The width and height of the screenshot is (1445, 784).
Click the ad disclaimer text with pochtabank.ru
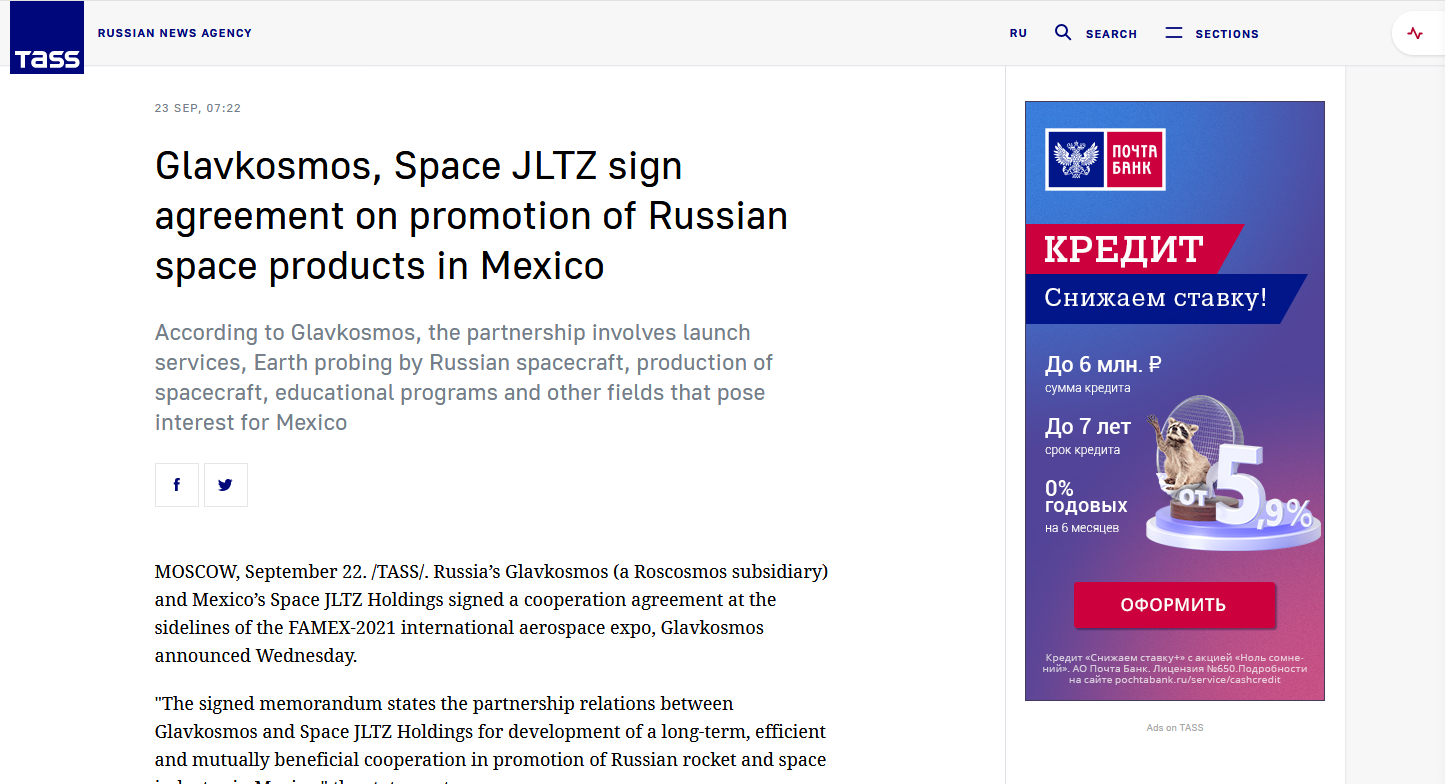point(1175,668)
